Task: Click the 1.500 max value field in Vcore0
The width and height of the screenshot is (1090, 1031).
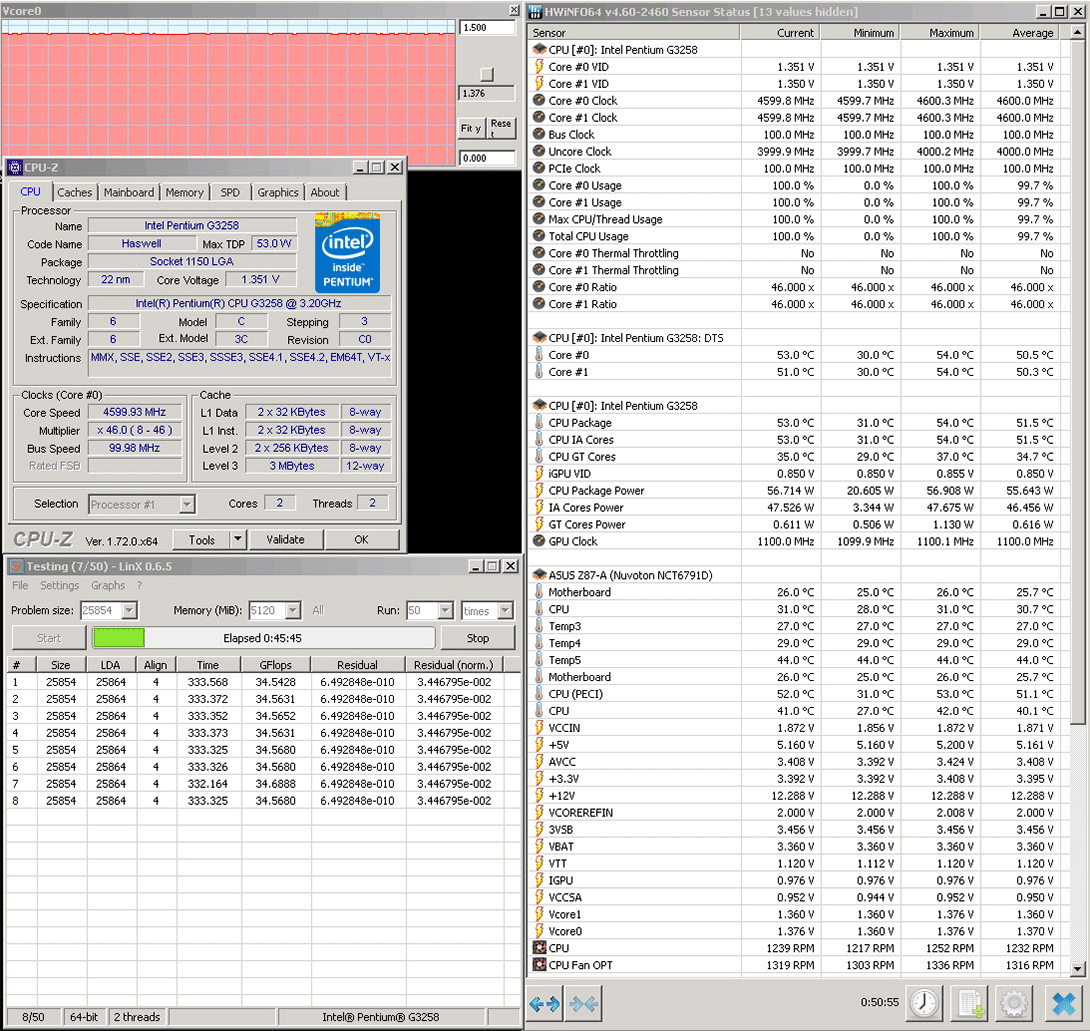Action: tap(487, 28)
